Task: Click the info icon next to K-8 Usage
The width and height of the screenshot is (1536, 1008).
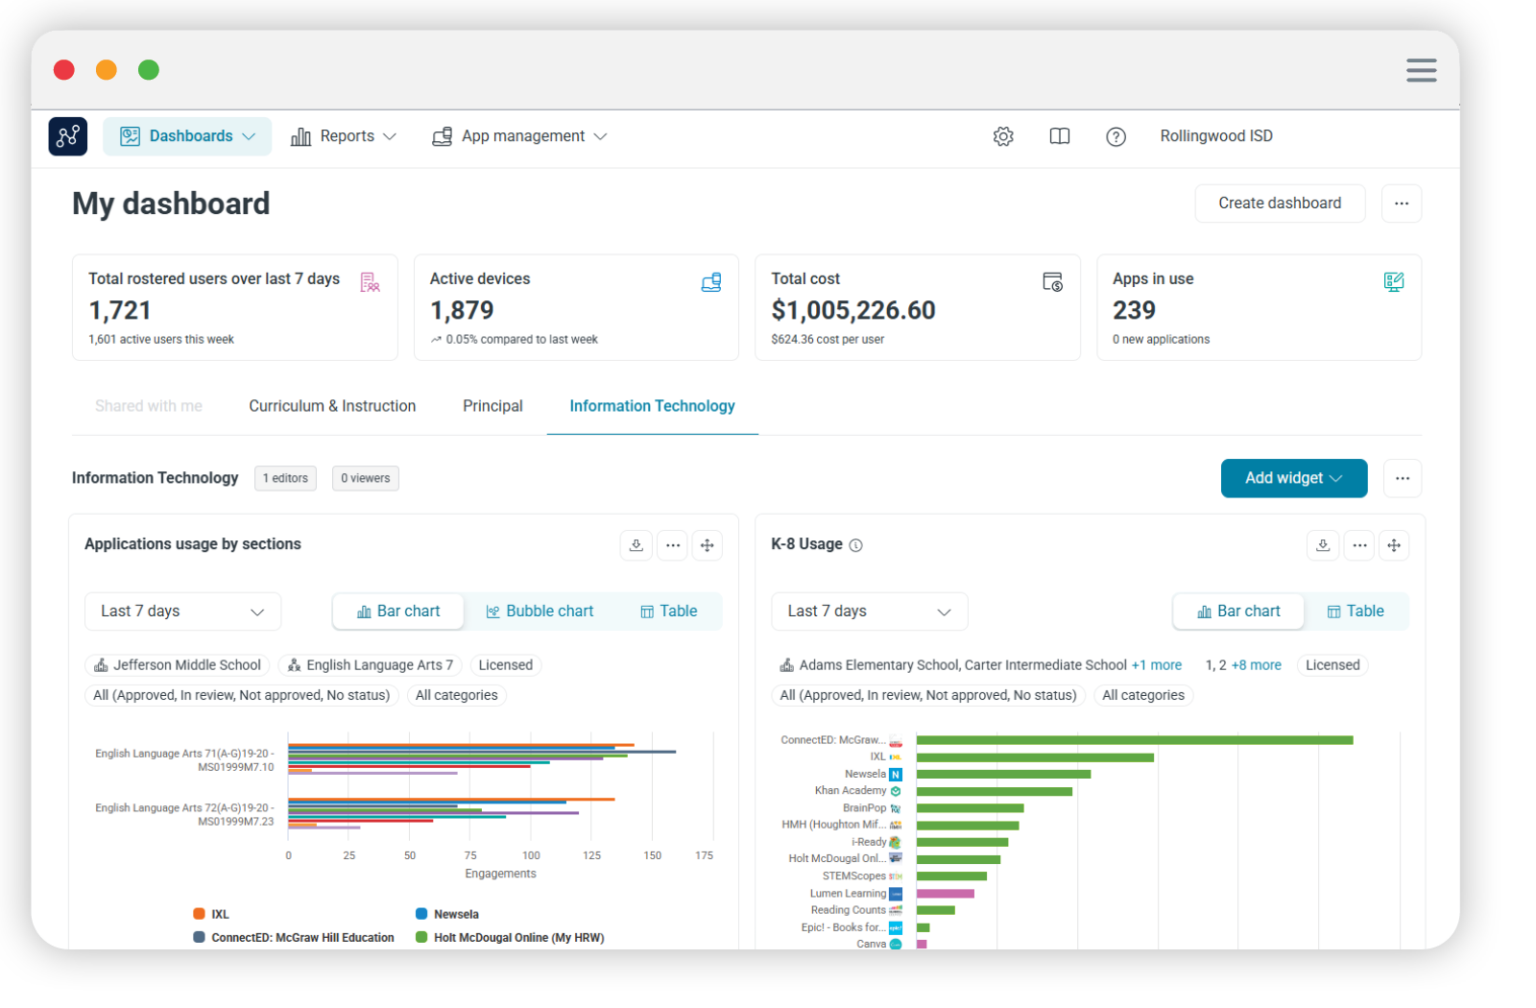Action: click(856, 545)
